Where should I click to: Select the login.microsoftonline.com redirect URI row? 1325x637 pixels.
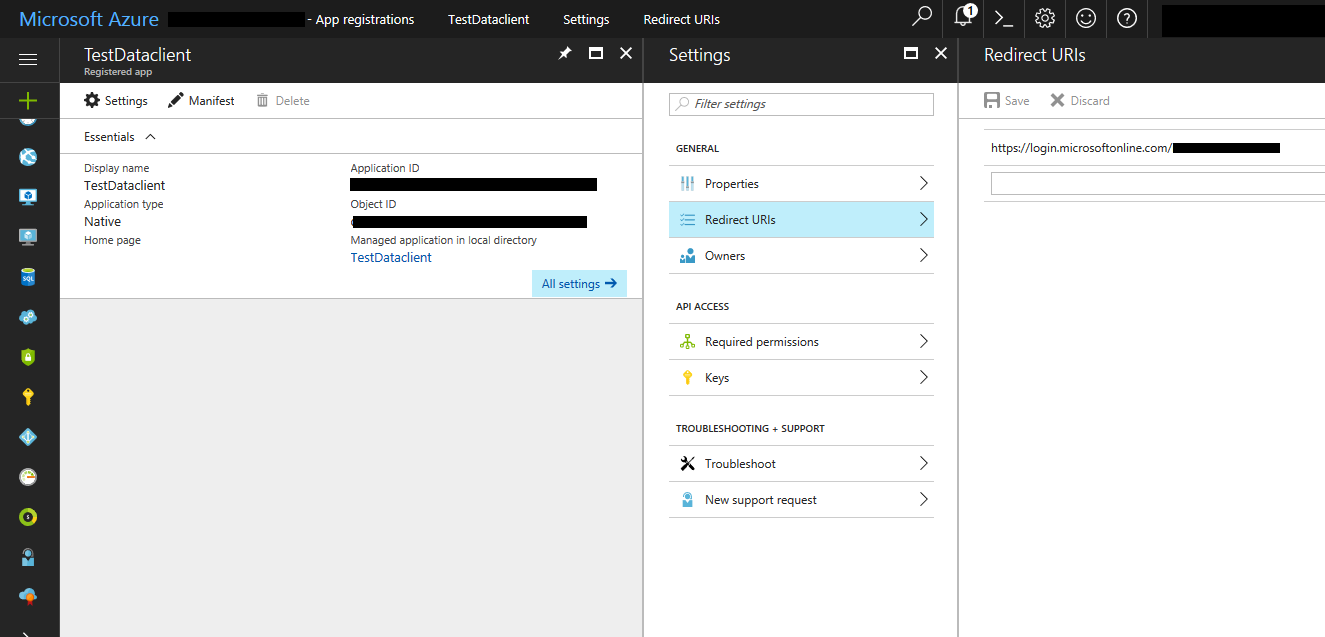(x=1154, y=147)
